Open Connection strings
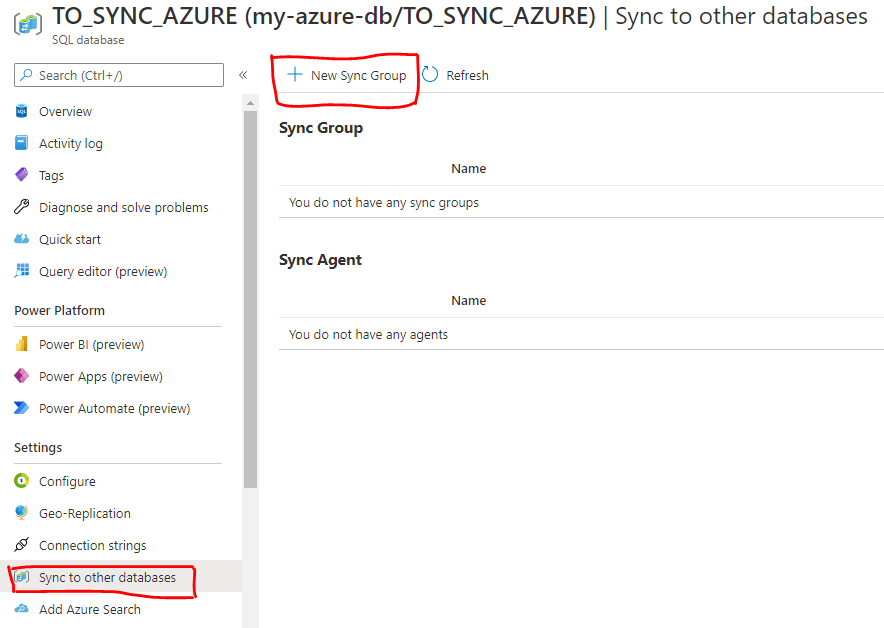Viewport: 884px width, 628px height. coord(92,546)
